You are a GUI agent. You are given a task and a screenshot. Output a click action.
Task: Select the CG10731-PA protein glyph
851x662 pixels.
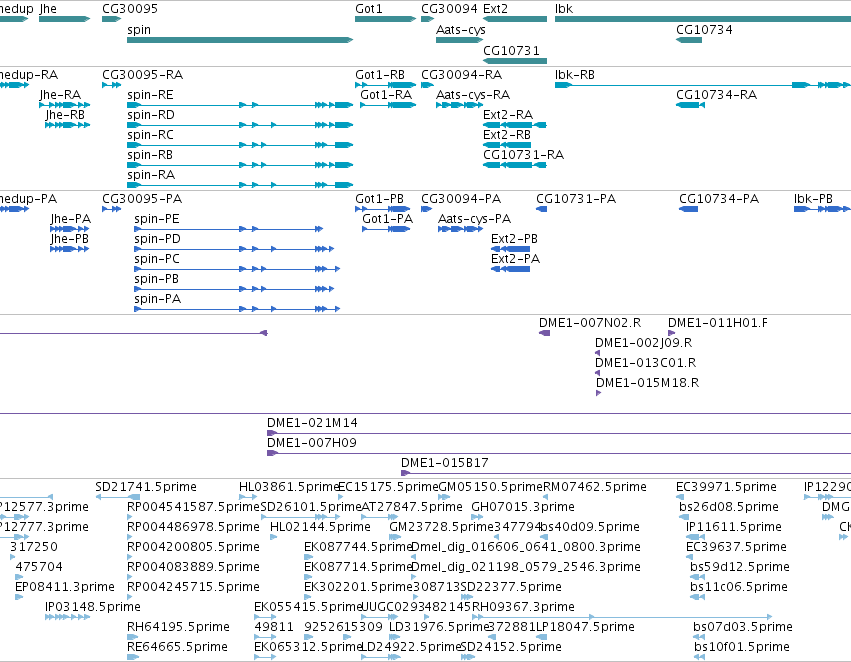542,209
